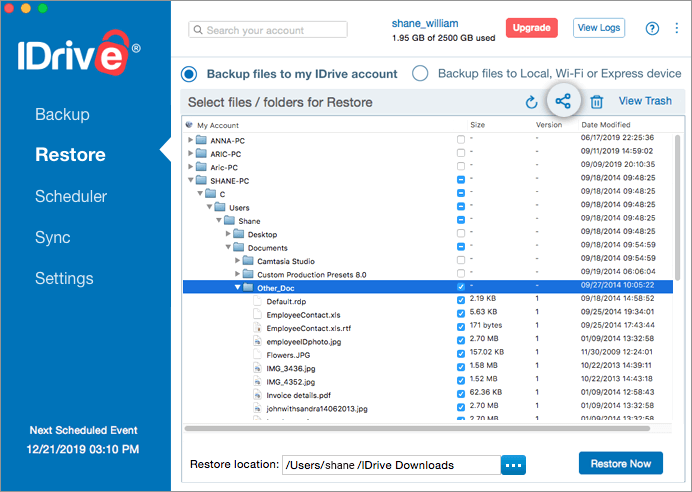The image size is (692, 492).
Task: Click the ANNA-PC folder icon
Action: 201,140
